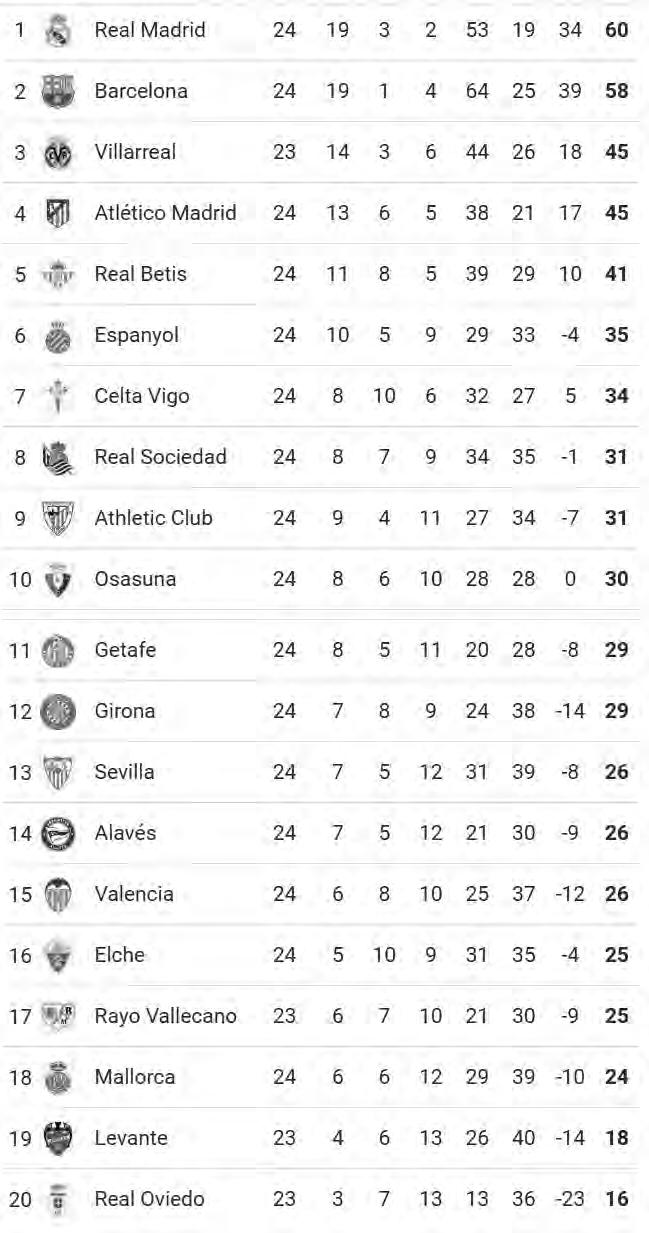Click the Real Oviedo team name

point(149,1199)
